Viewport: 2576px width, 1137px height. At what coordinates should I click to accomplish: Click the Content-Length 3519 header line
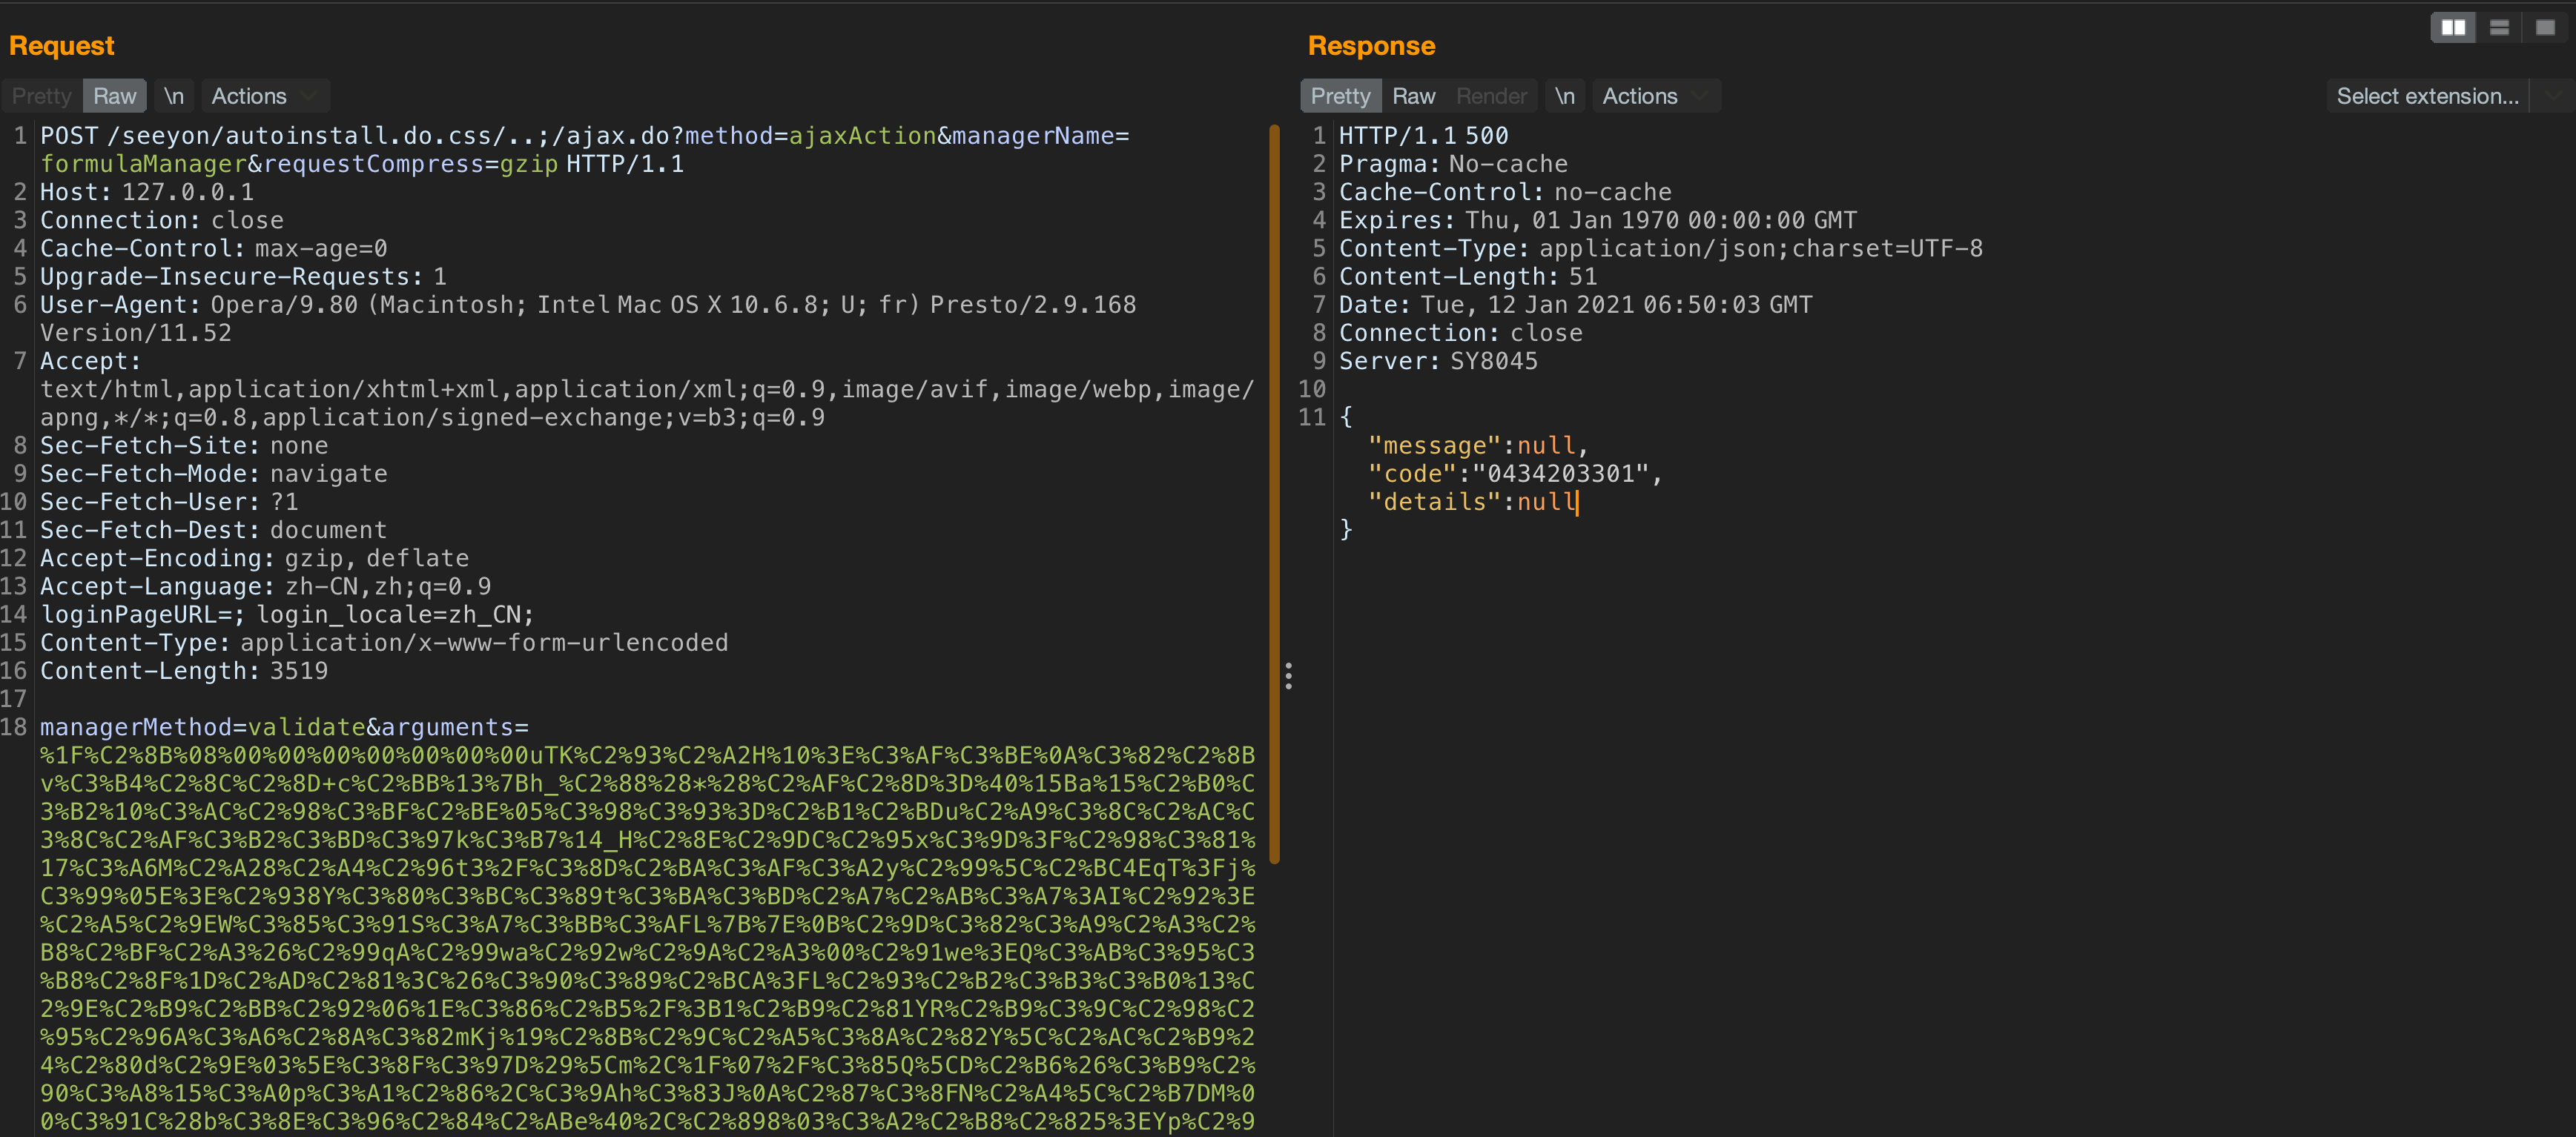pyautogui.click(x=184, y=671)
